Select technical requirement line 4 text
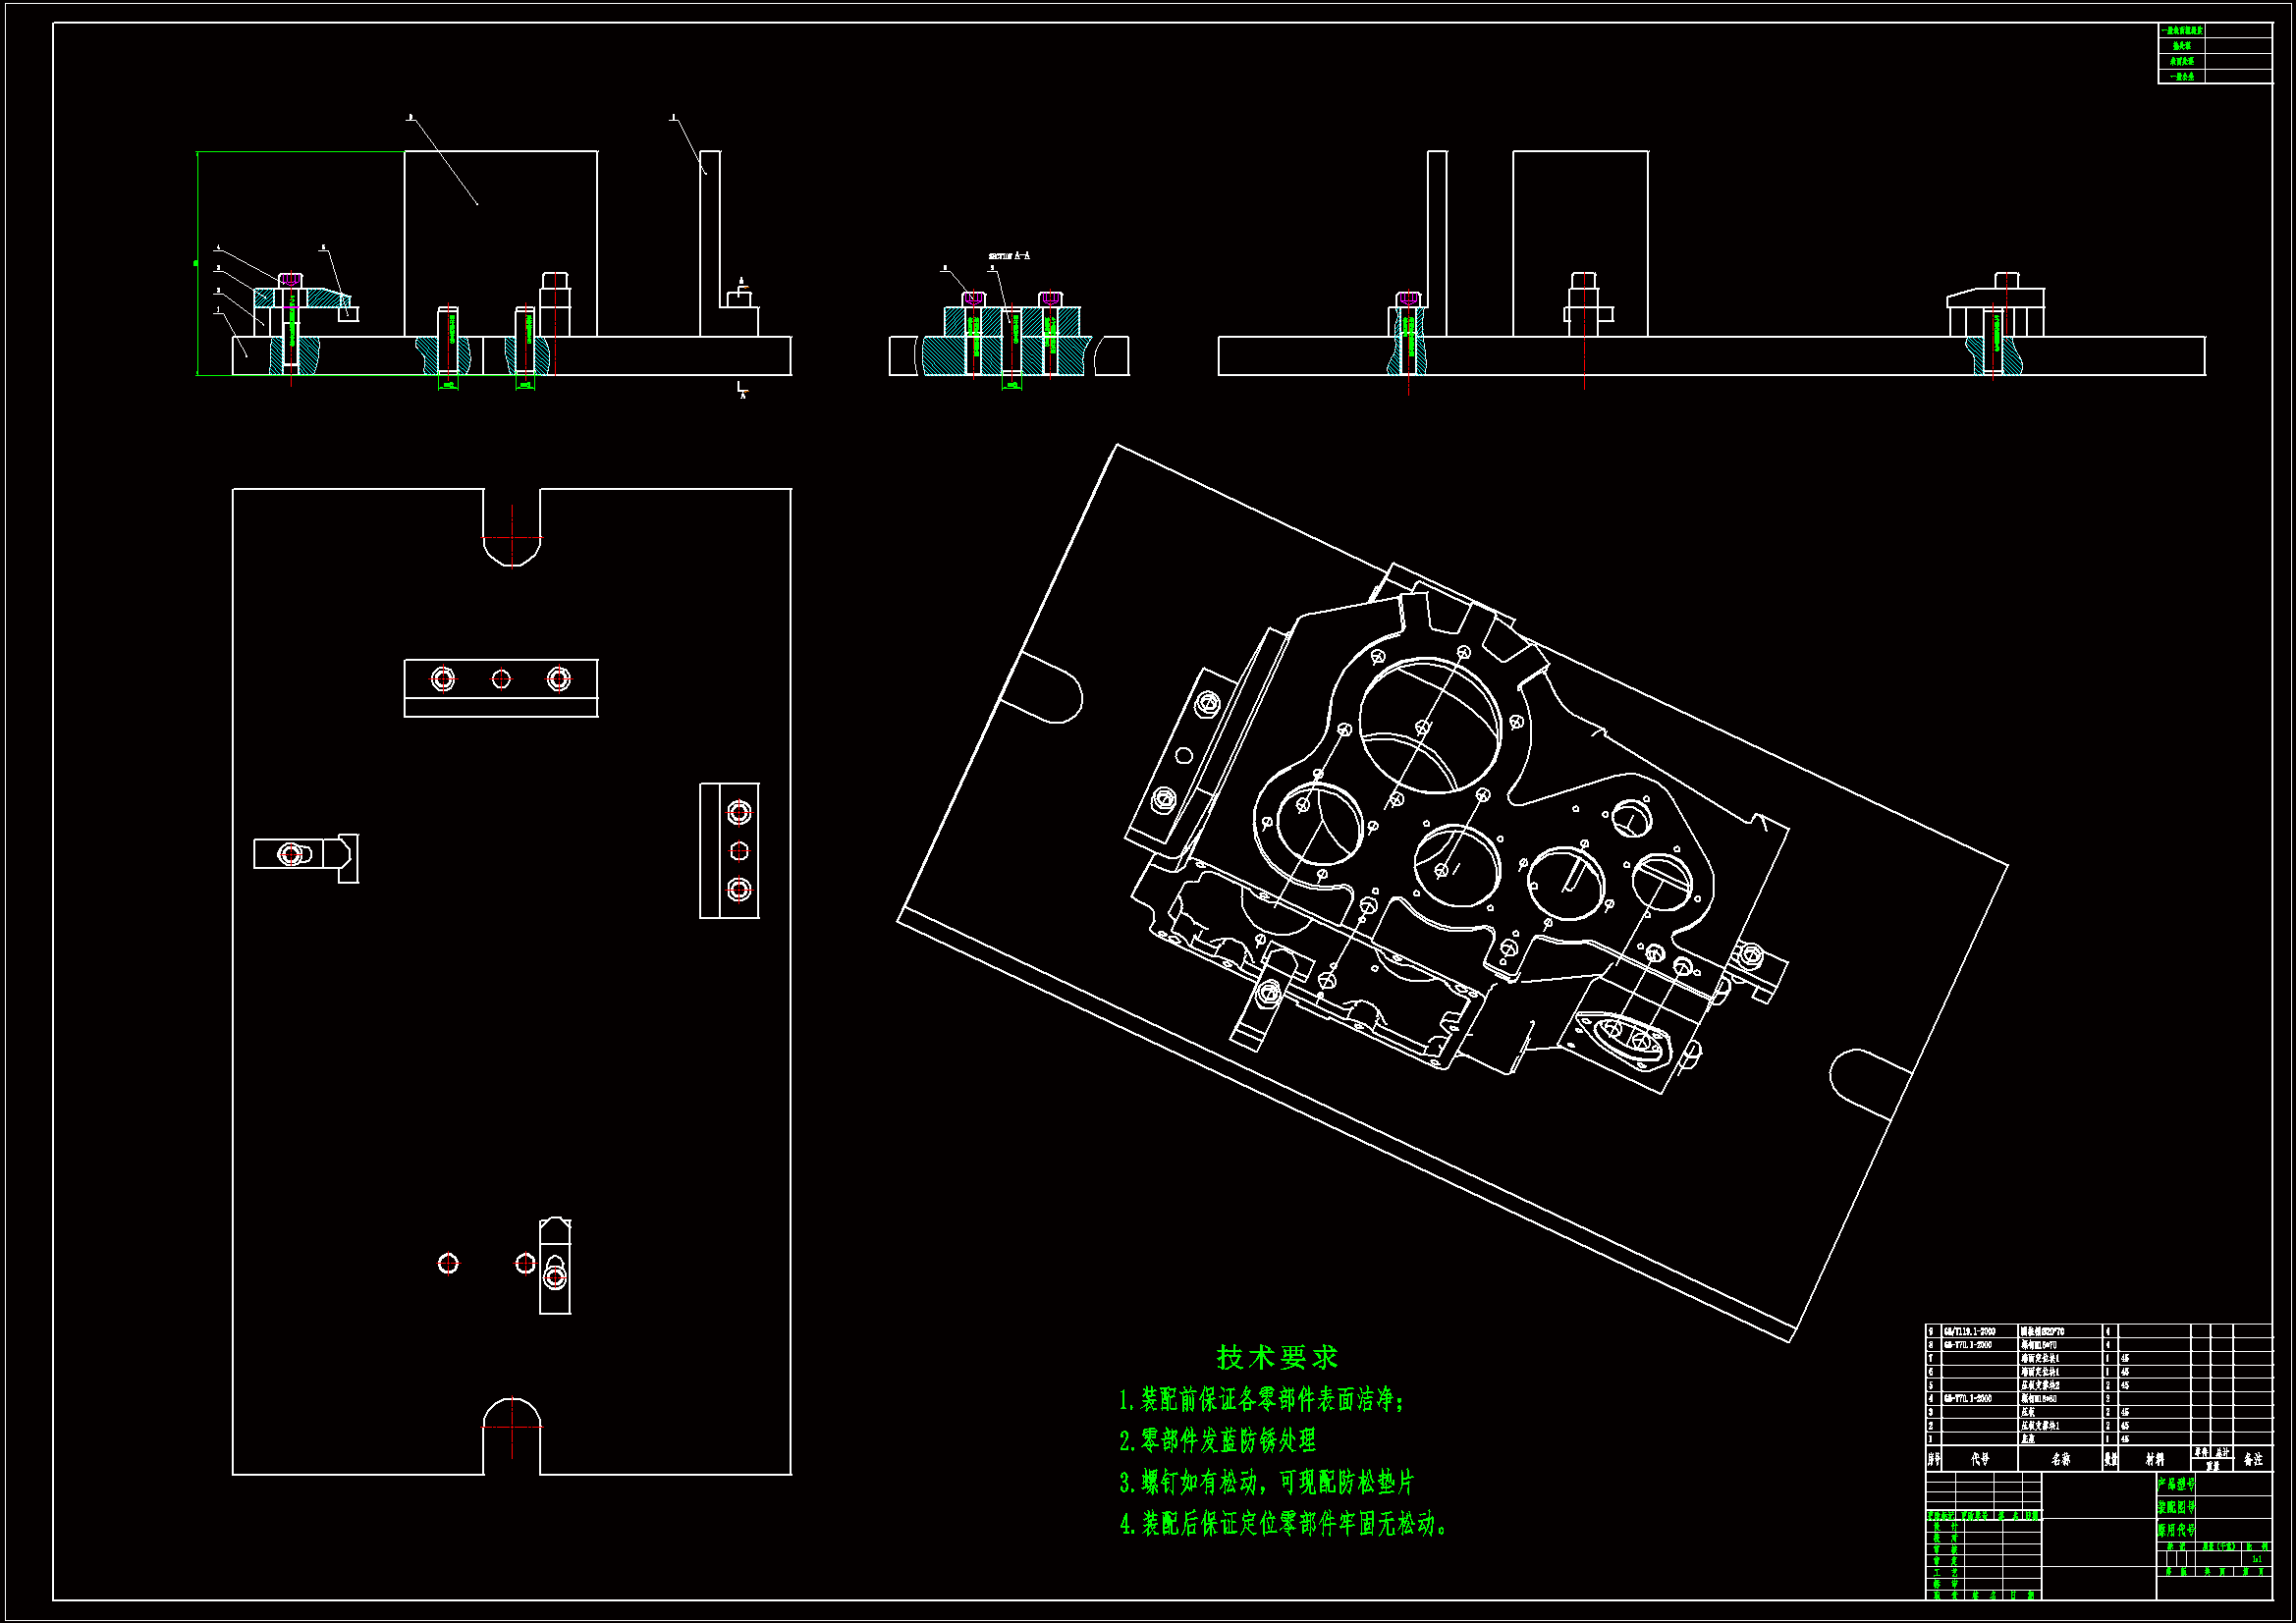The width and height of the screenshot is (2296, 1623). (x=1282, y=1524)
